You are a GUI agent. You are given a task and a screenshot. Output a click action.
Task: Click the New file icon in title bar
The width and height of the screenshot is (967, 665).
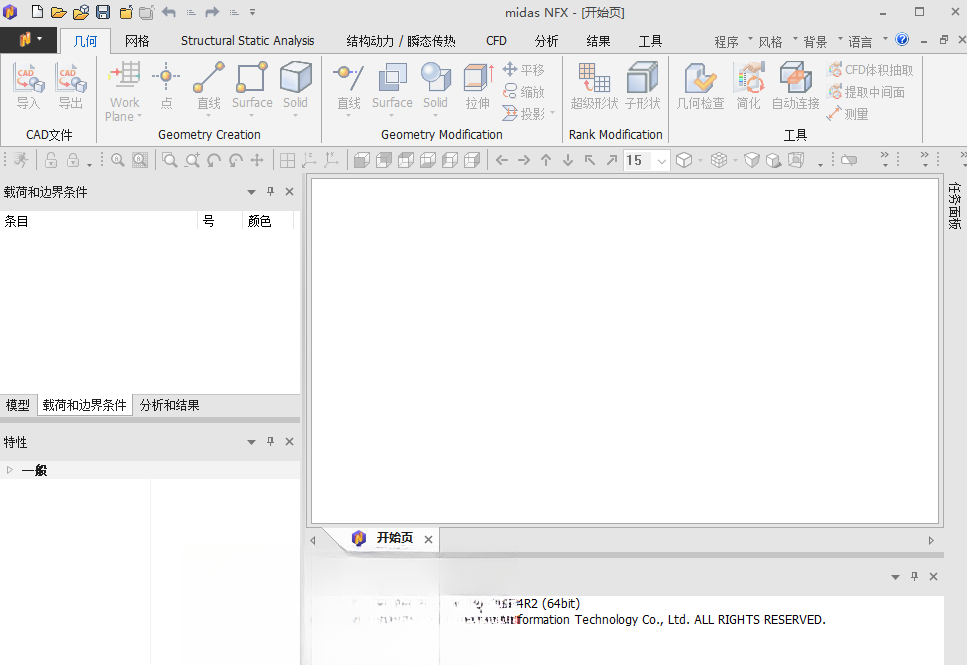point(37,12)
